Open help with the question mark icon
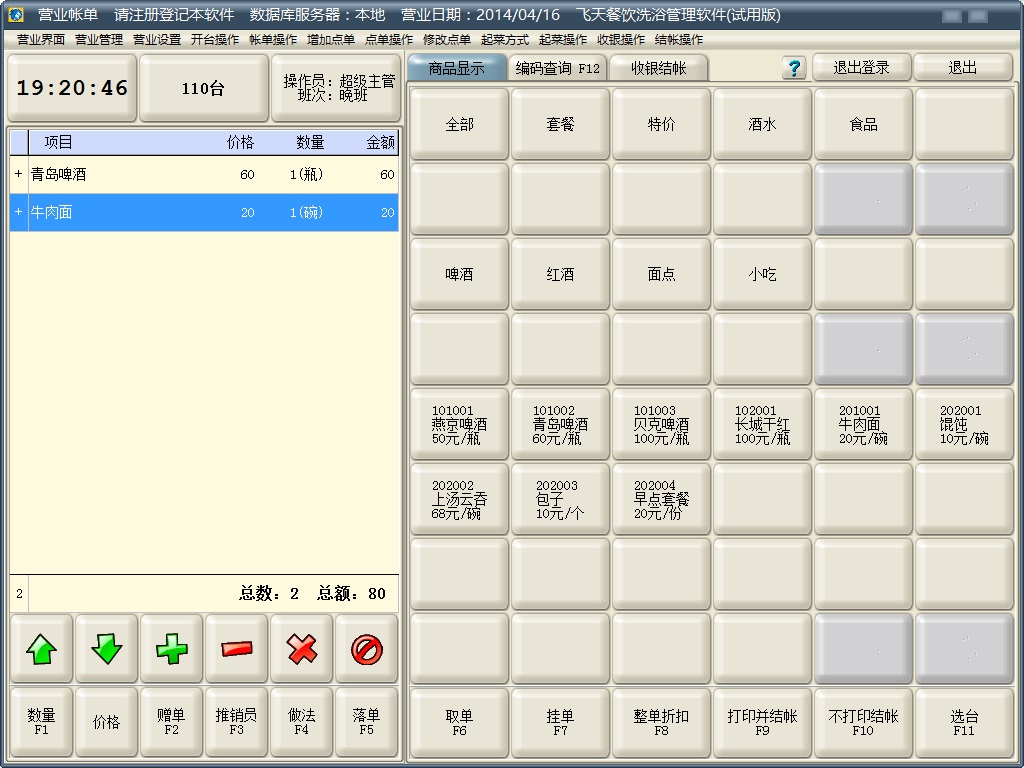 (x=794, y=68)
